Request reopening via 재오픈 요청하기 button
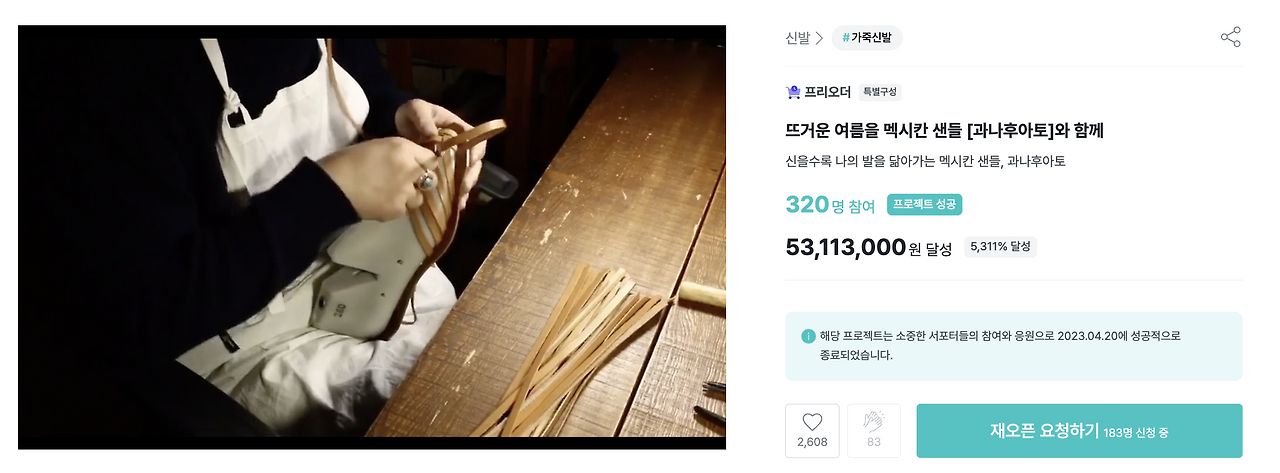 1079,431
